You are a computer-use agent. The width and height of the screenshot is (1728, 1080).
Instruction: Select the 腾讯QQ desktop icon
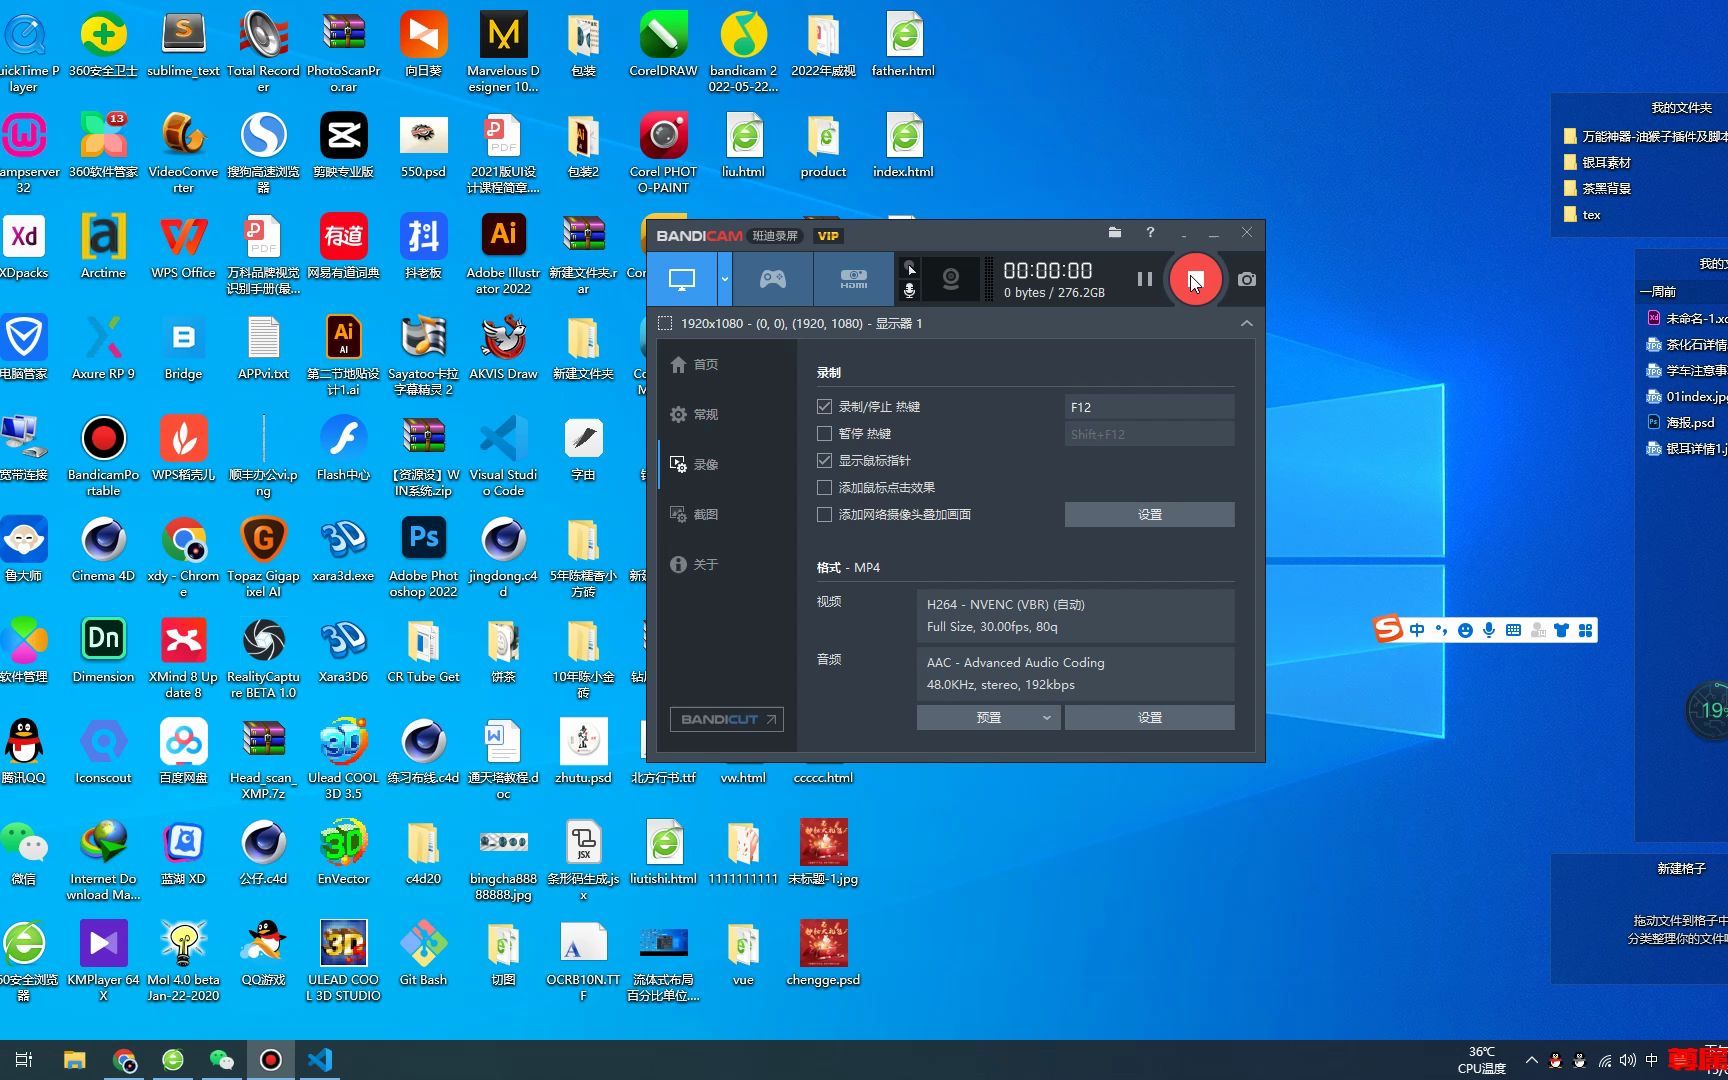click(24, 752)
